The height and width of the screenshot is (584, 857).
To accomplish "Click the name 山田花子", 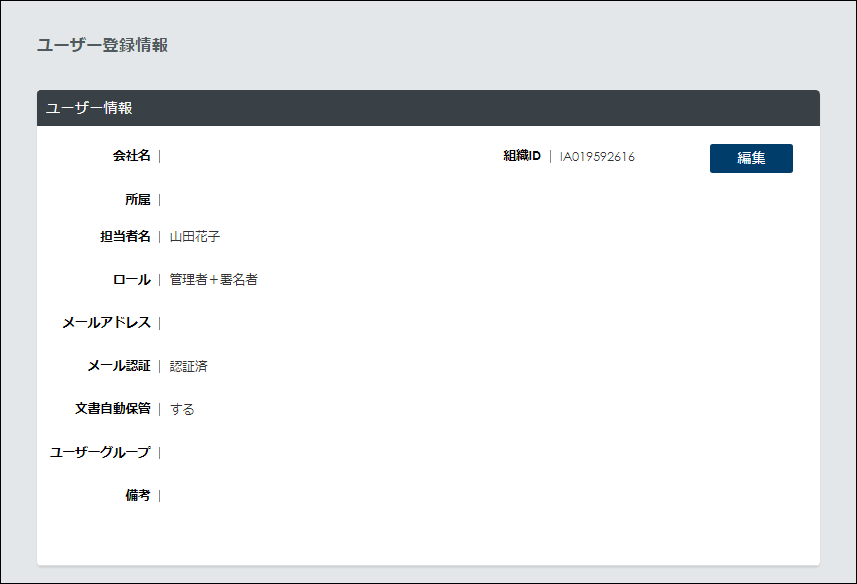I will [194, 237].
